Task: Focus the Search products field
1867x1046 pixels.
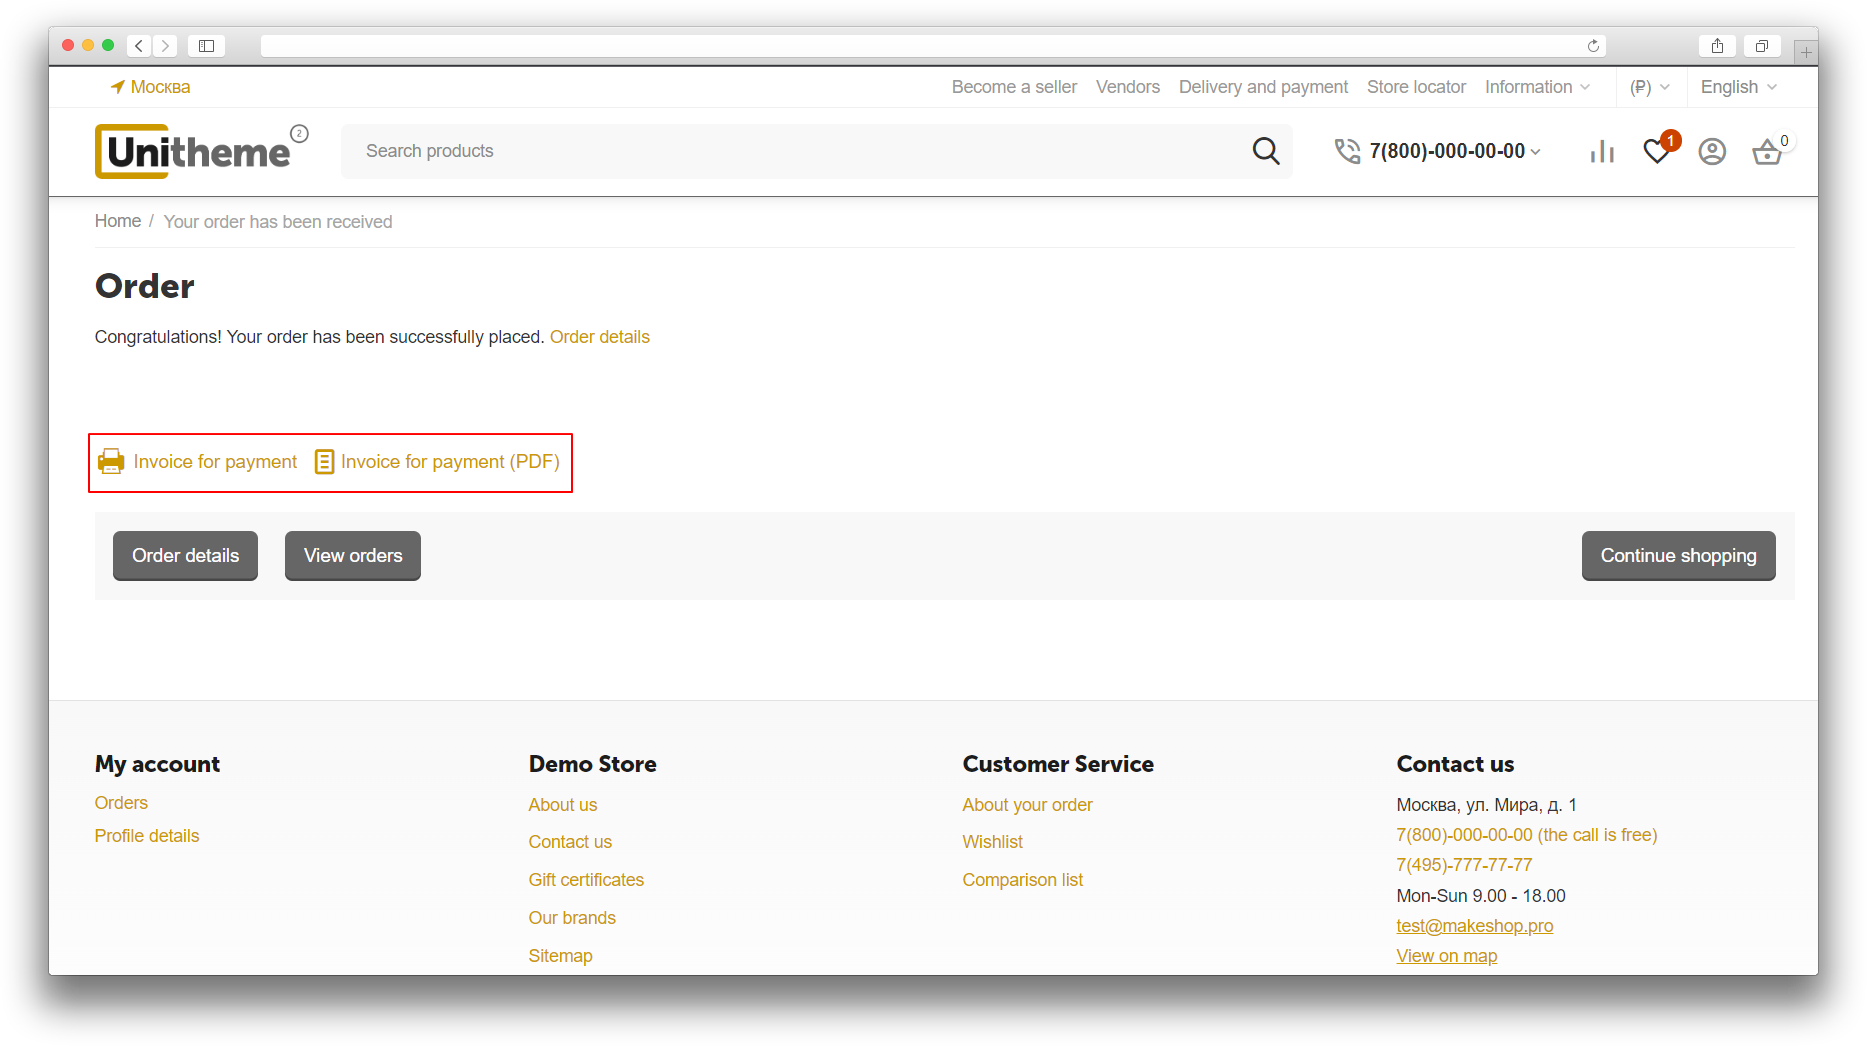Action: pos(790,151)
